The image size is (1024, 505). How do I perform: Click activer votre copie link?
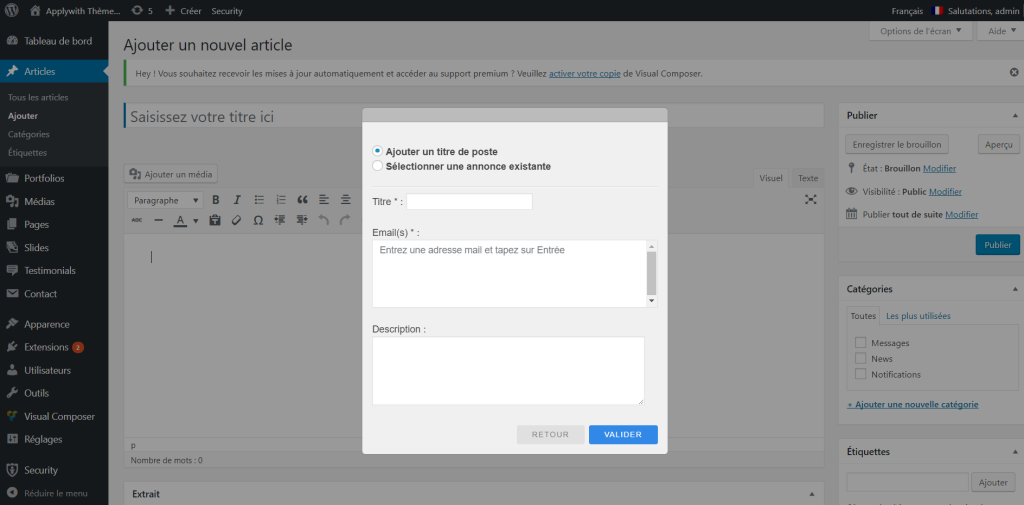[x=584, y=73]
